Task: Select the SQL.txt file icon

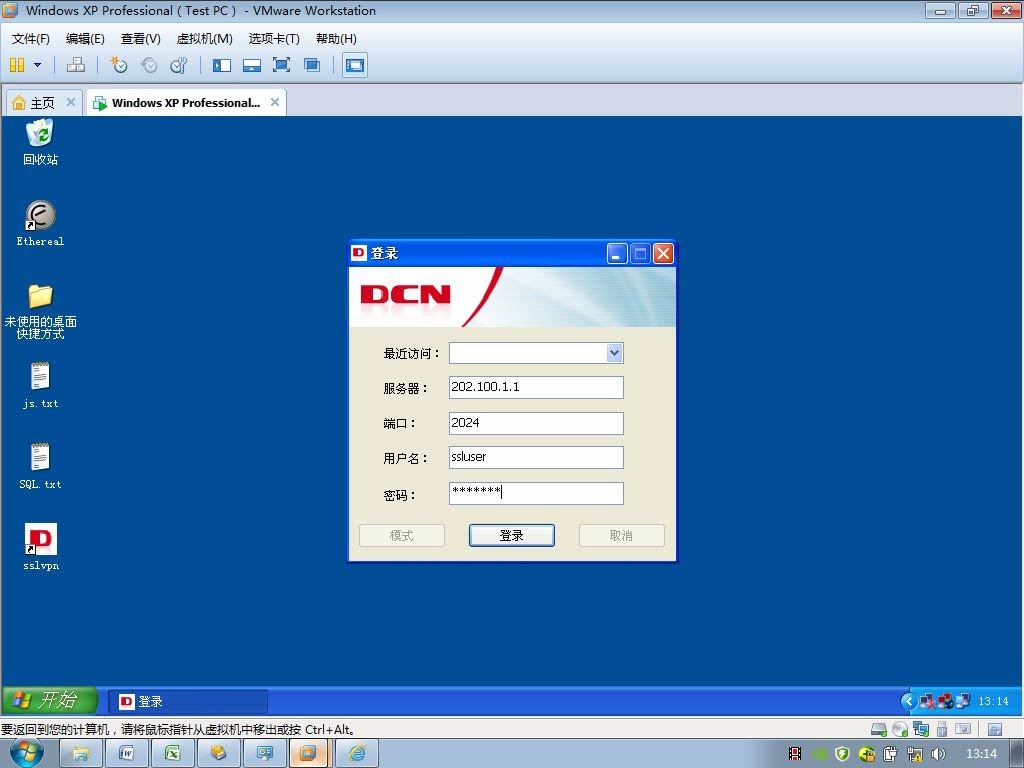Action: 40,466
